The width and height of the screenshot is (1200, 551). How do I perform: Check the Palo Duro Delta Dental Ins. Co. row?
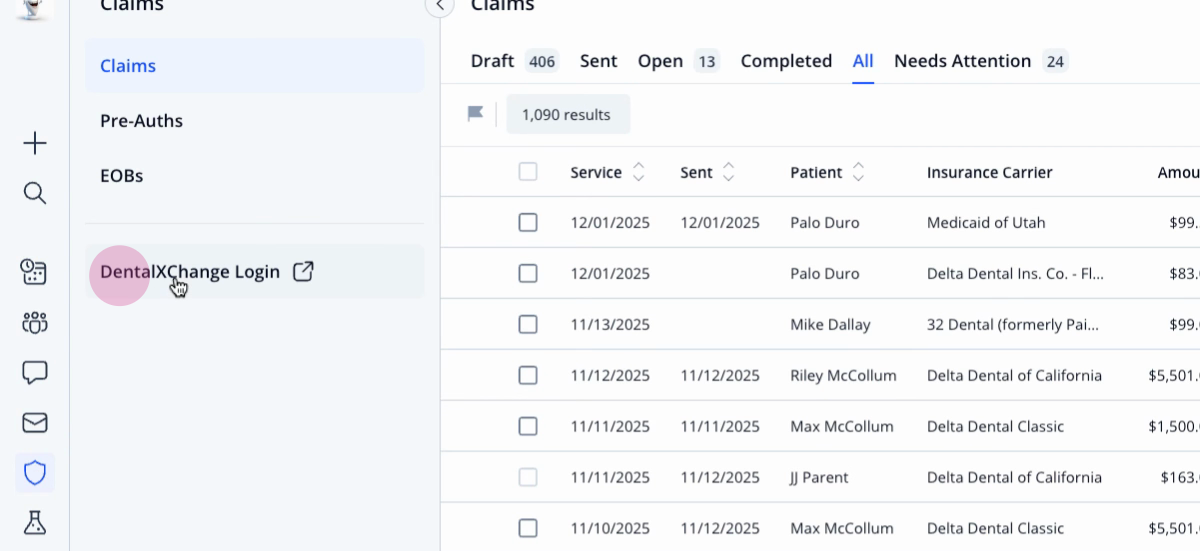[x=528, y=274]
